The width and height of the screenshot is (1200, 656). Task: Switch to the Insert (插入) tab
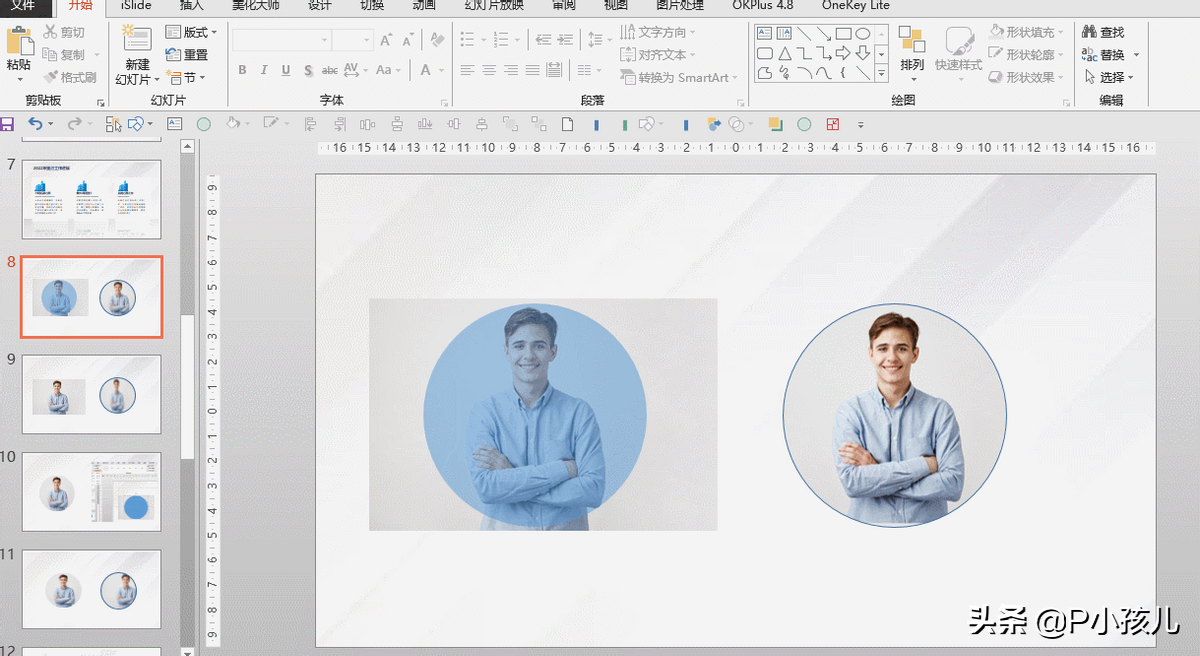coord(192,5)
